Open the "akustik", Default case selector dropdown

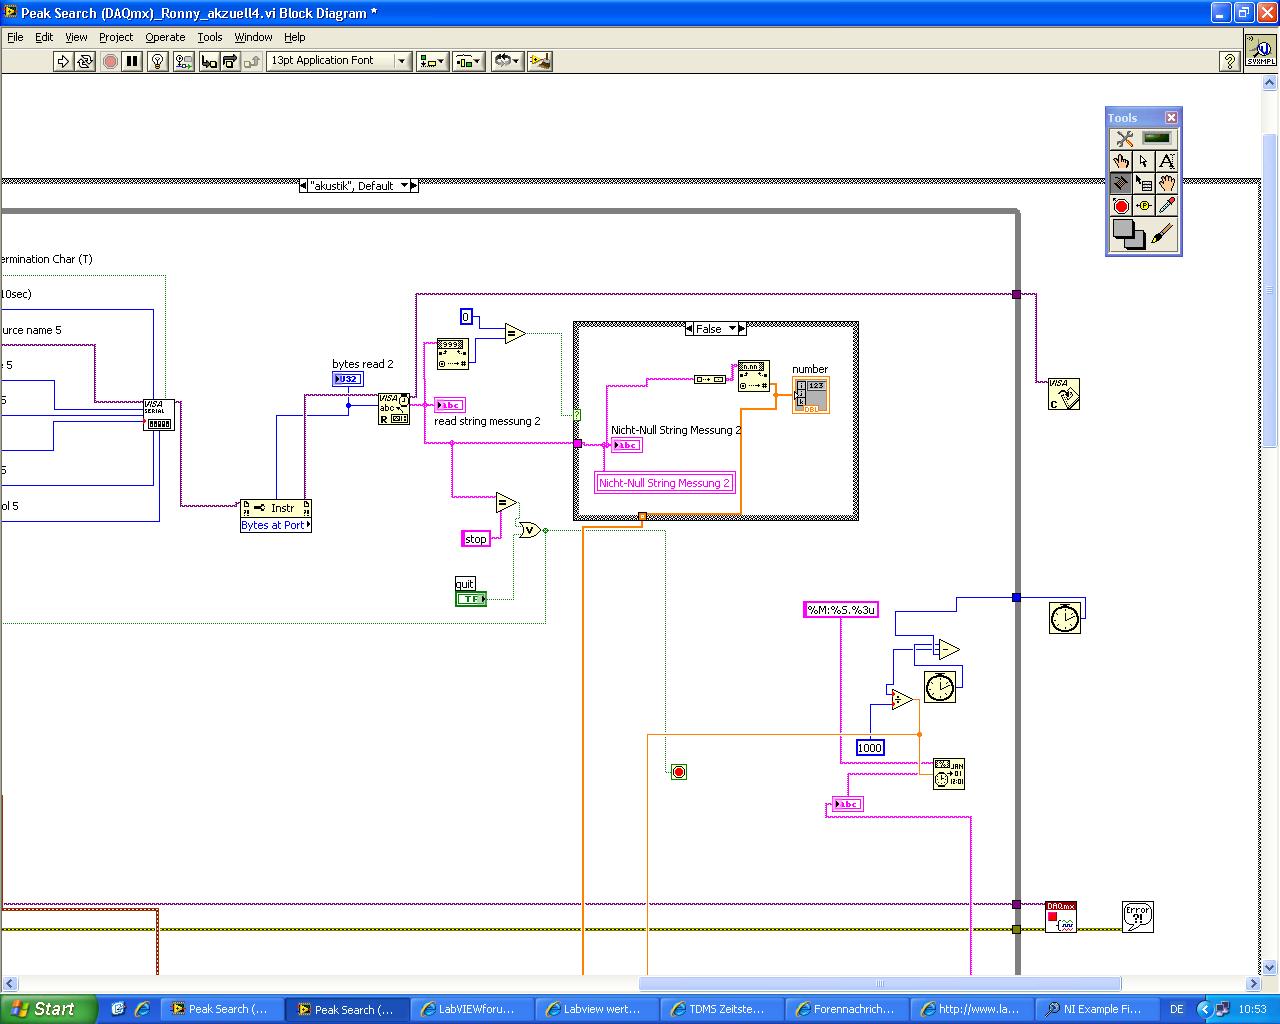(404, 186)
